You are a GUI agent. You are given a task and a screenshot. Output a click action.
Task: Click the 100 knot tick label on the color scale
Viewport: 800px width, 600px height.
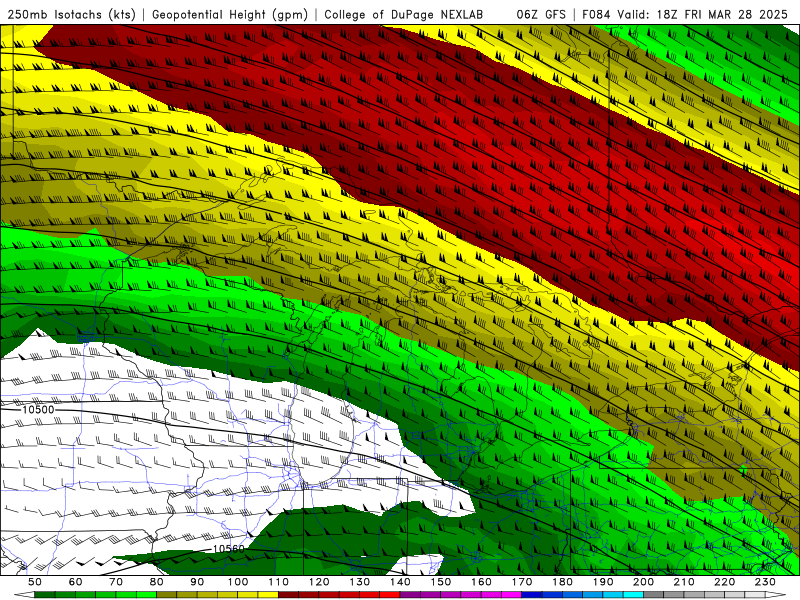point(238,582)
